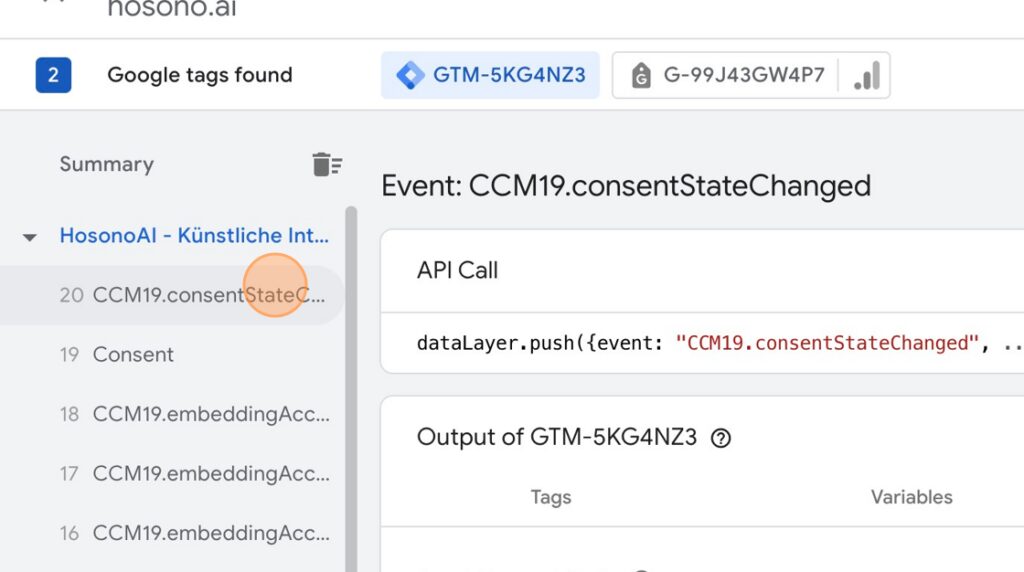Click the signal bars icon on G-99J43GW4P7 chip
This screenshot has width=1024, height=572.
[x=867, y=75]
